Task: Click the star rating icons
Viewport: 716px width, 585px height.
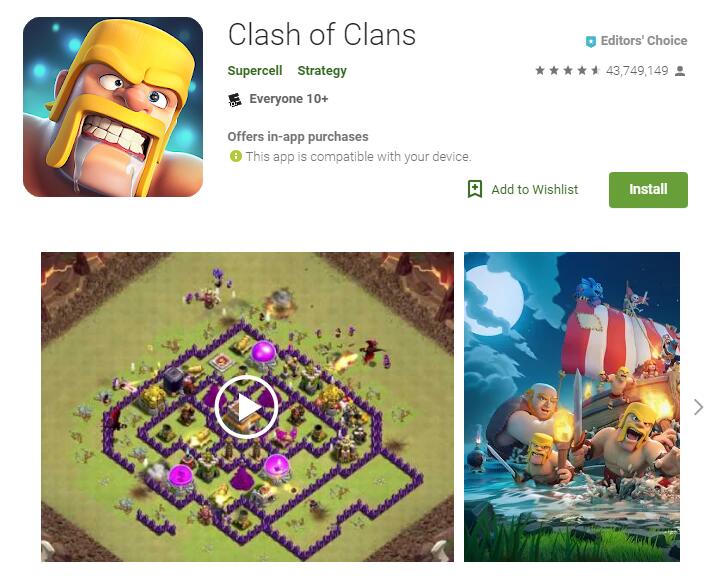Action: (568, 70)
